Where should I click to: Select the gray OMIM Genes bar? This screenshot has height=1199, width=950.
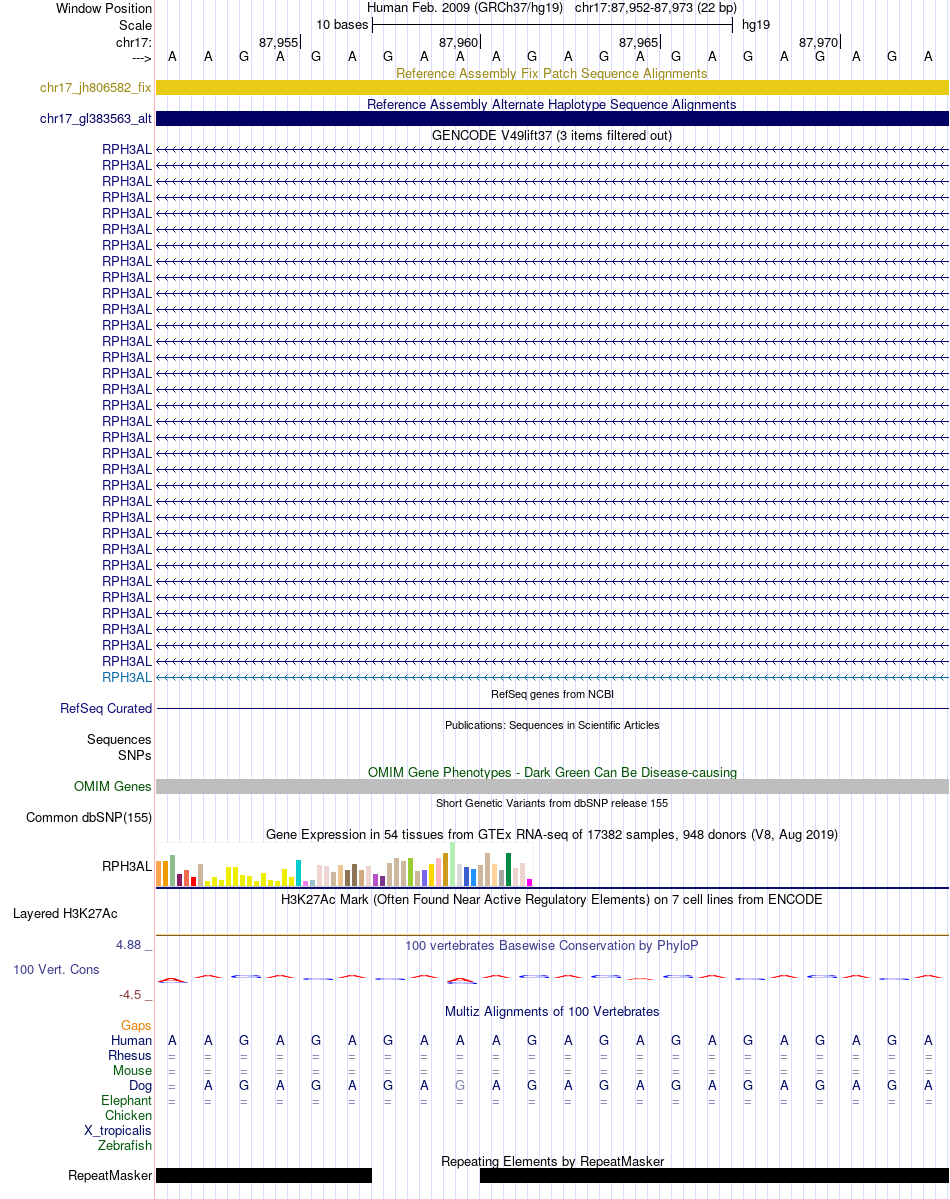[x=552, y=787]
